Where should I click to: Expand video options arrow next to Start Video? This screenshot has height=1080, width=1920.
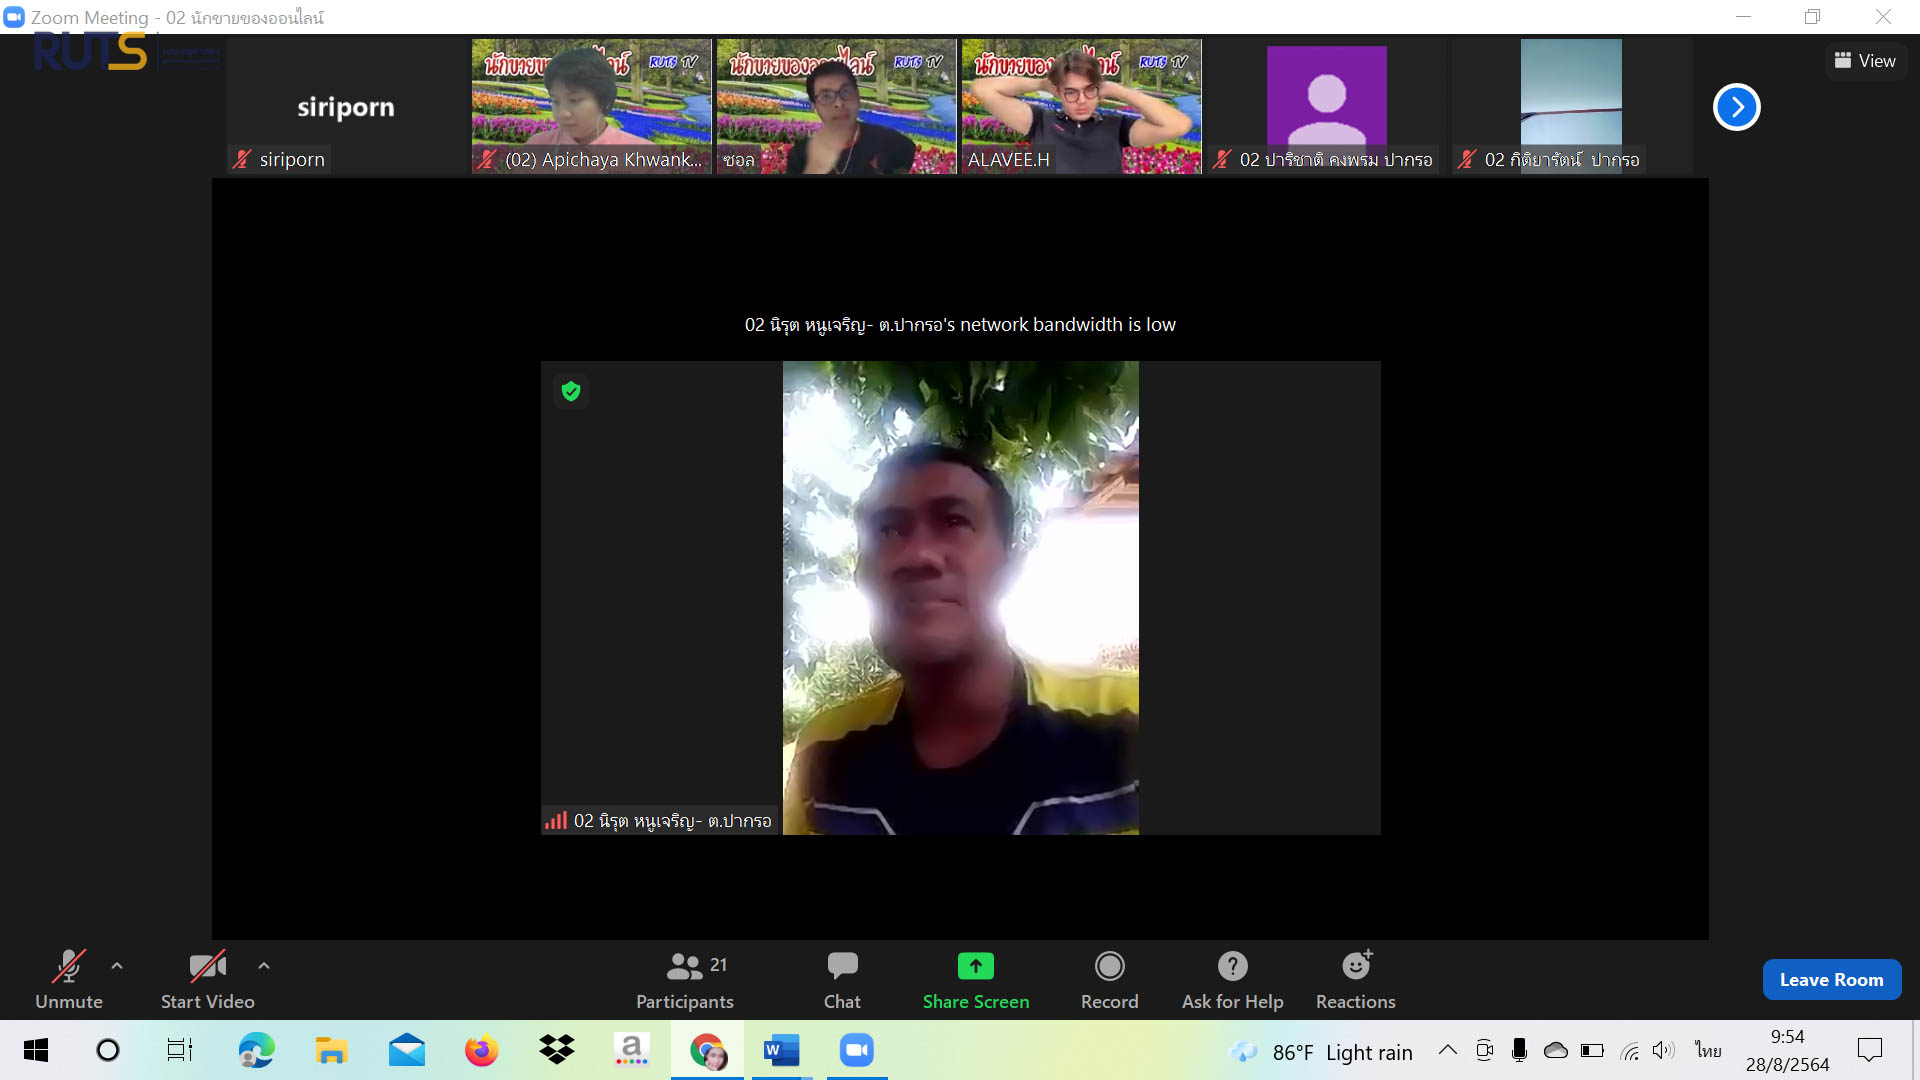264,966
